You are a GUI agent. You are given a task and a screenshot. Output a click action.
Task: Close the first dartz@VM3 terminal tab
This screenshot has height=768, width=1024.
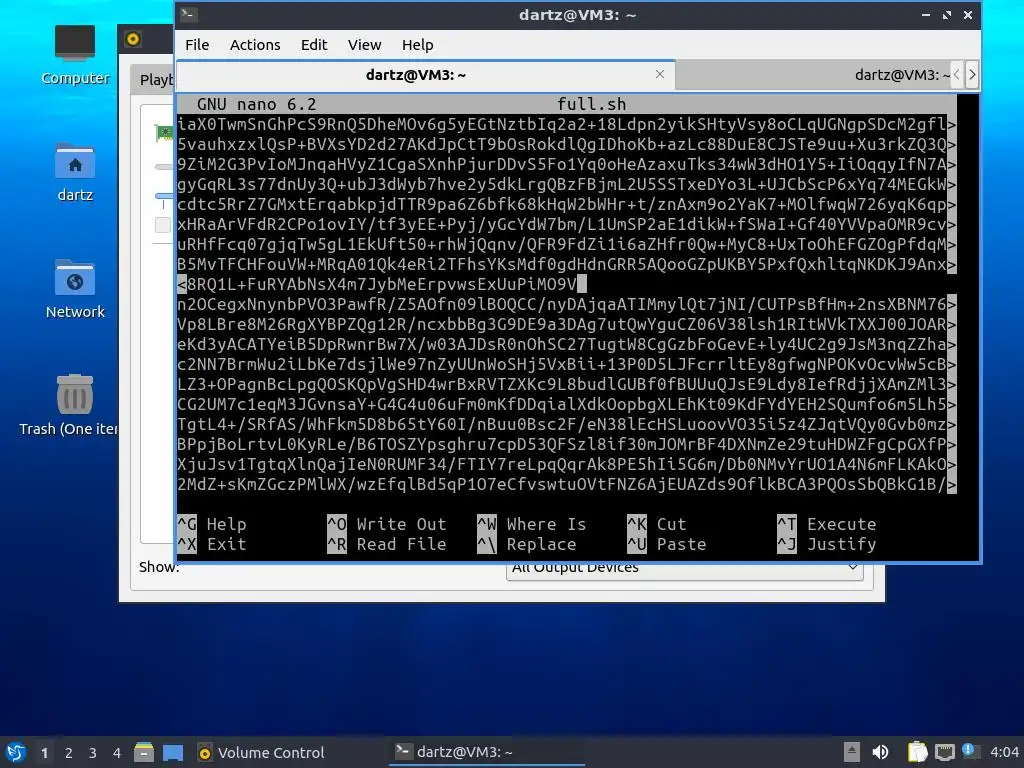coord(660,74)
